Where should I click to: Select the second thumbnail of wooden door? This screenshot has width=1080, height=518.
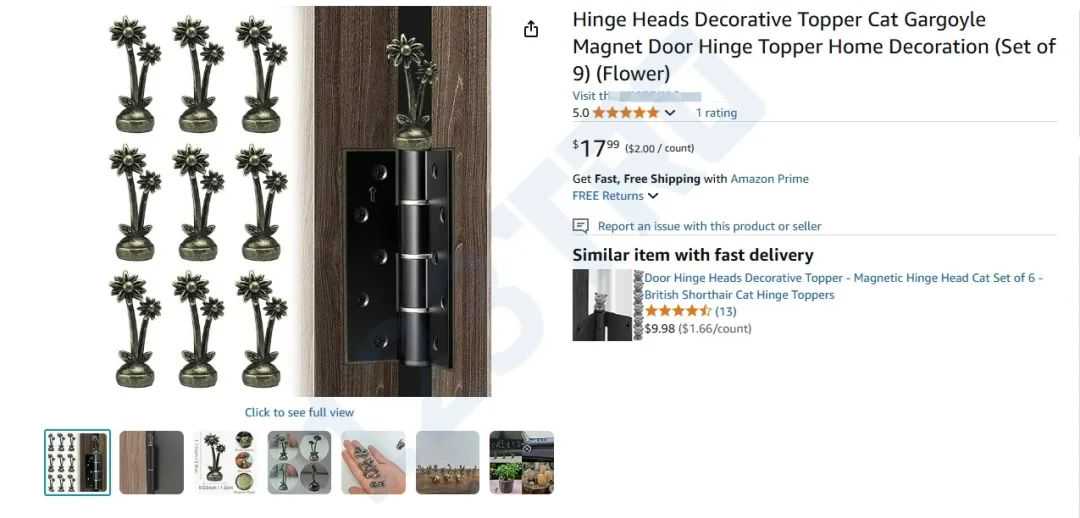pyautogui.click(x=152, y=462)
